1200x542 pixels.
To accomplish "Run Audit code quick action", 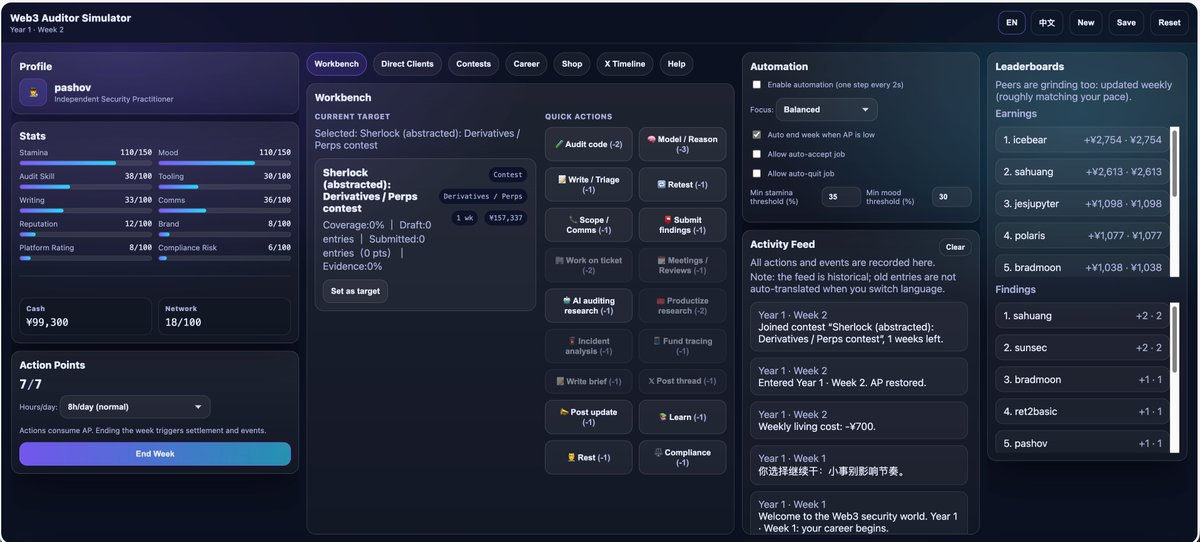I will [x=588, y=144].
